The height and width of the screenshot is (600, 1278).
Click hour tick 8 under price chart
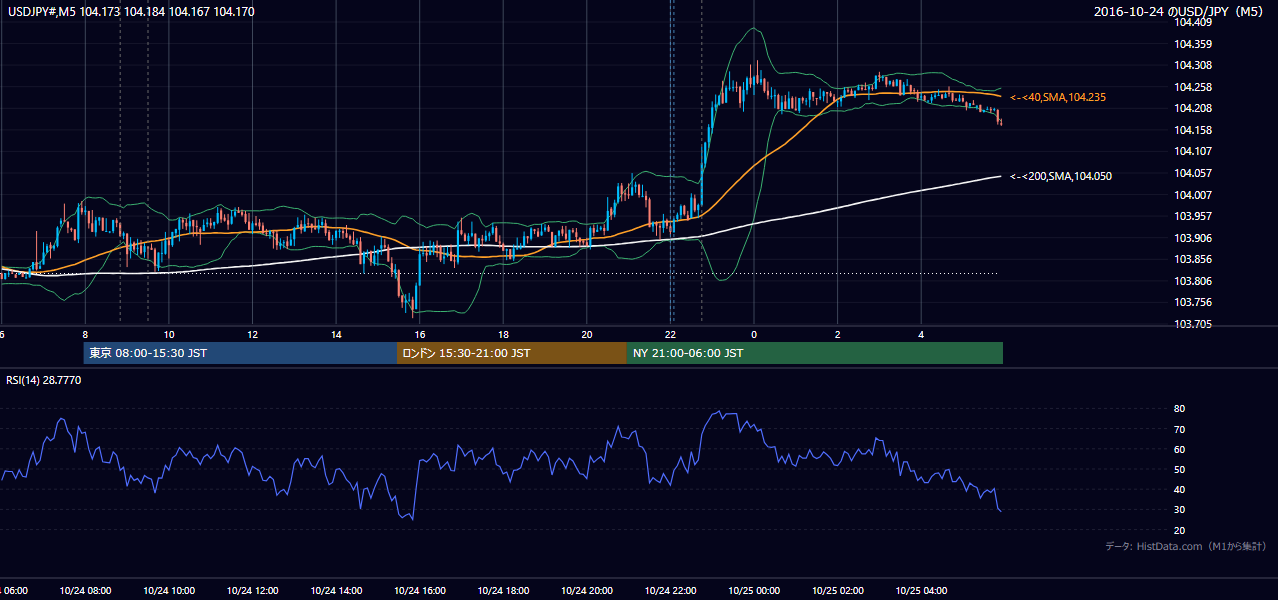coord(85,334)
